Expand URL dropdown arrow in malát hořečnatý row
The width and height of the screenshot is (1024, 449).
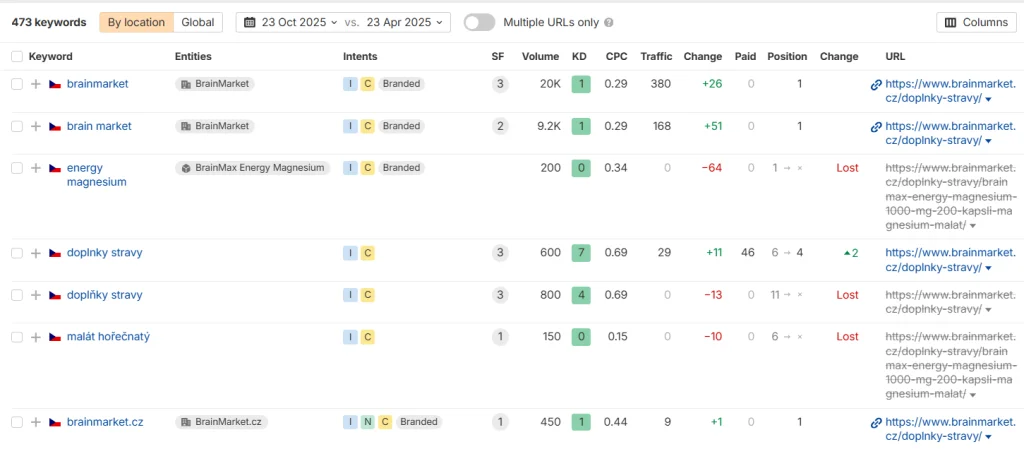point(973,395)
